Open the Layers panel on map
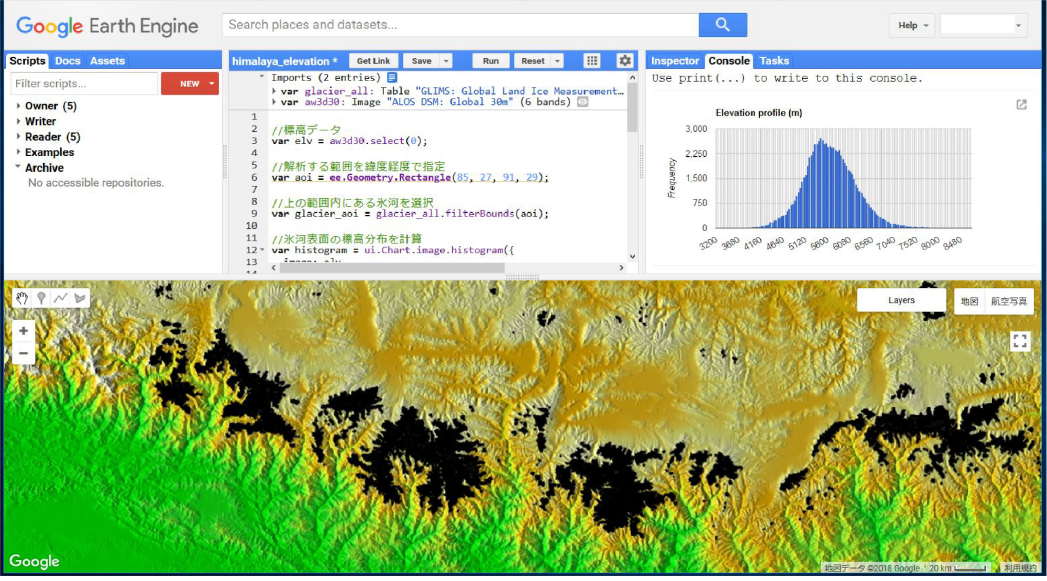 (901, 301)
